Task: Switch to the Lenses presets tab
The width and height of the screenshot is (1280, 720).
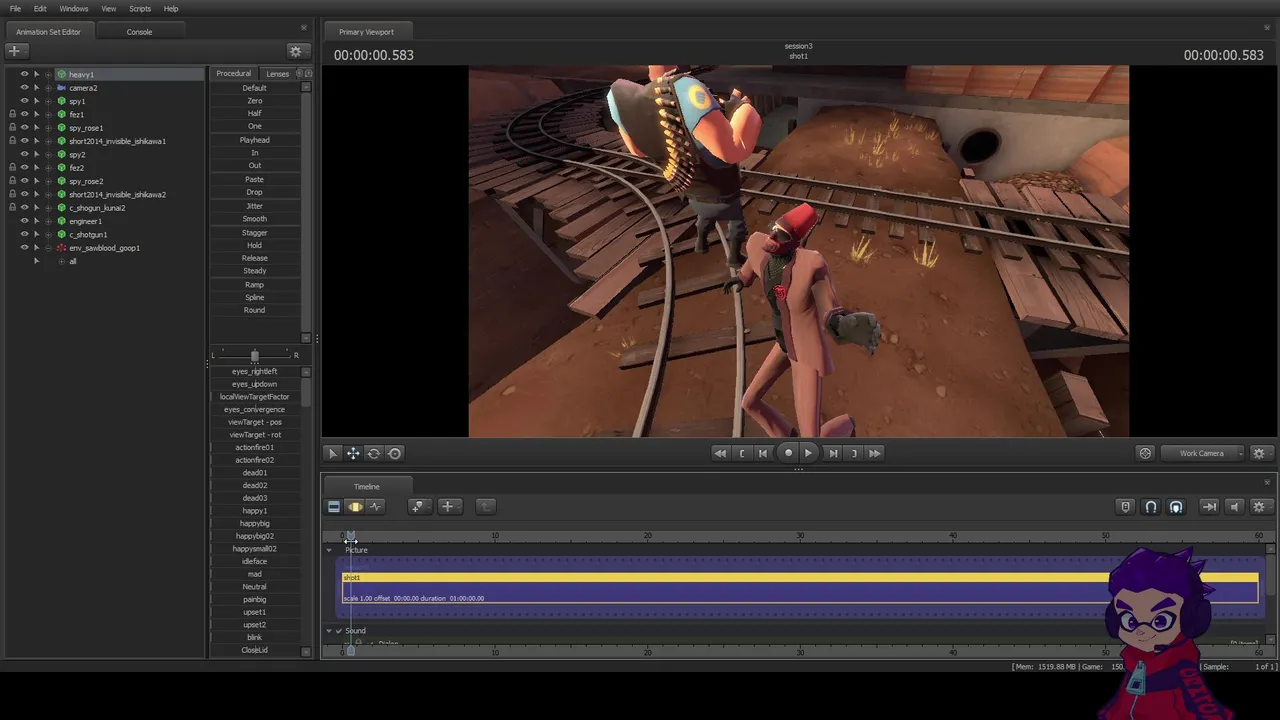Action: pos(277,73)
